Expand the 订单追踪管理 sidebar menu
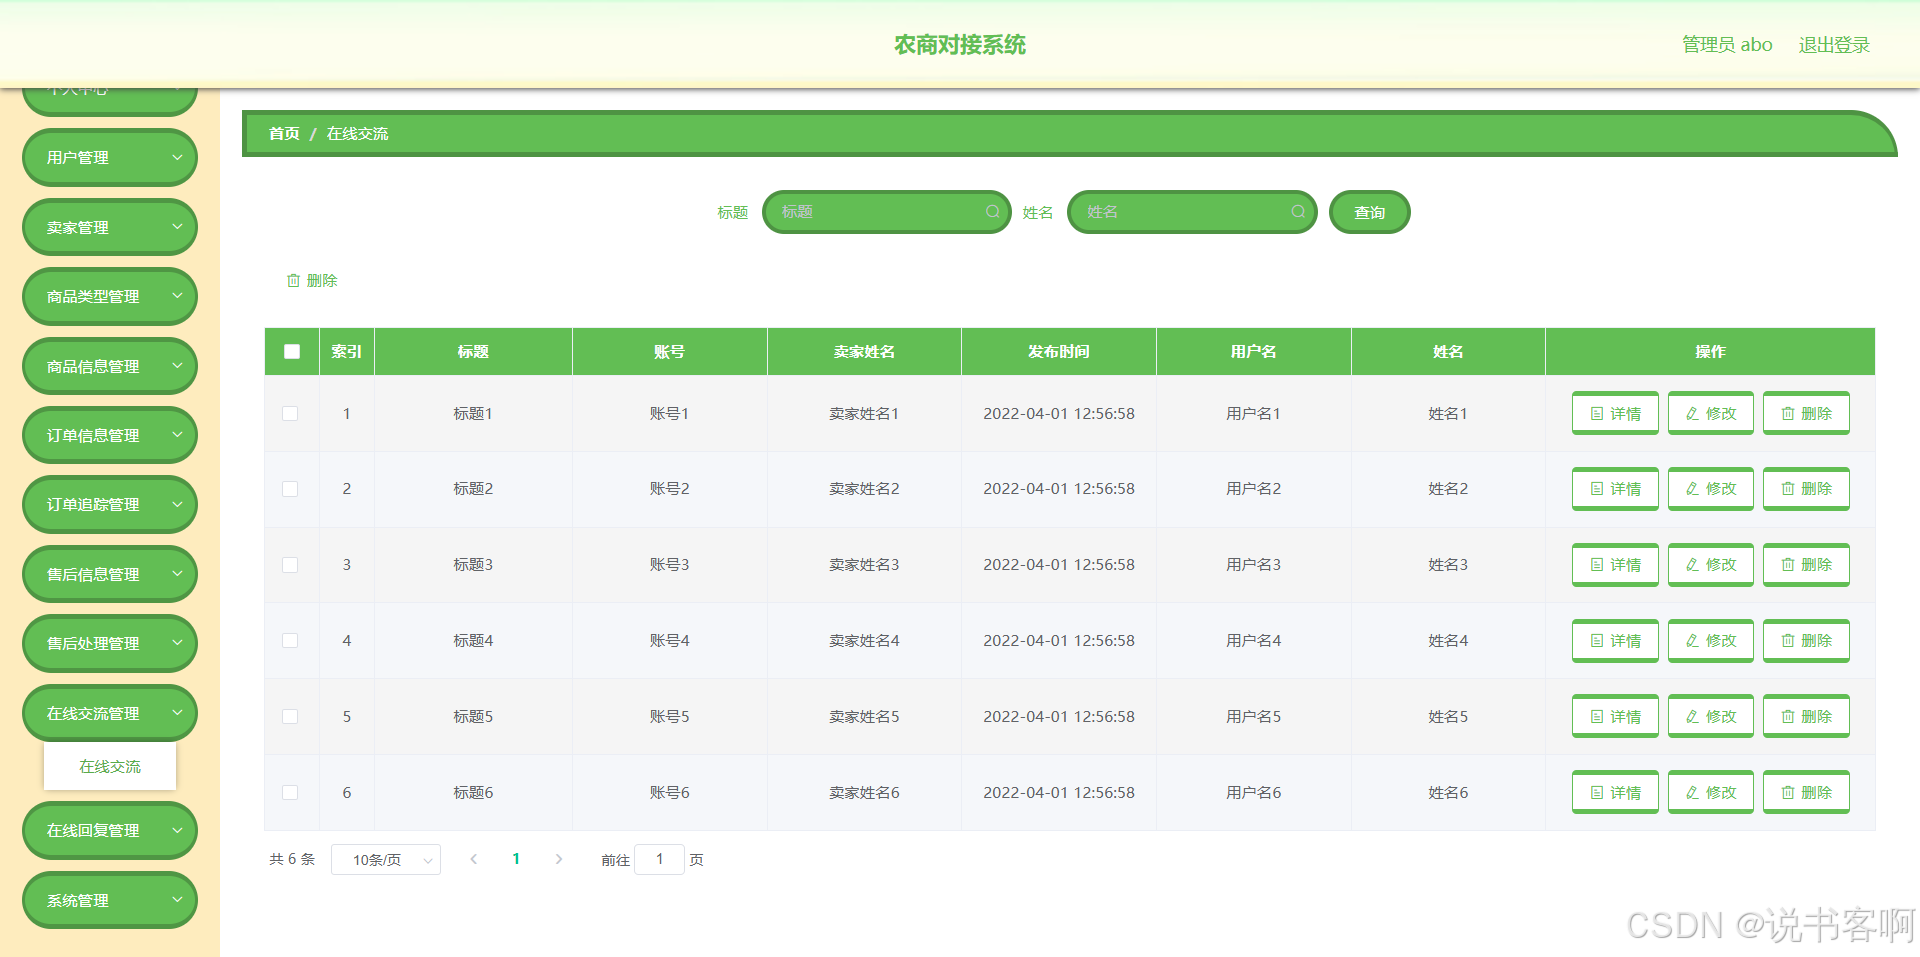 point(110,505)
